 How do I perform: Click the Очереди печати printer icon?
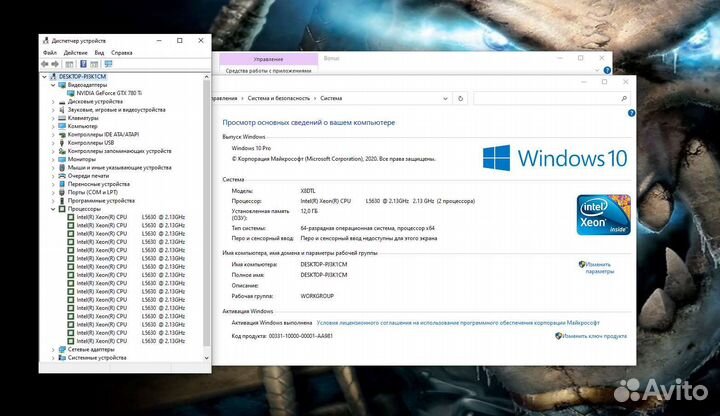(62, 176)
